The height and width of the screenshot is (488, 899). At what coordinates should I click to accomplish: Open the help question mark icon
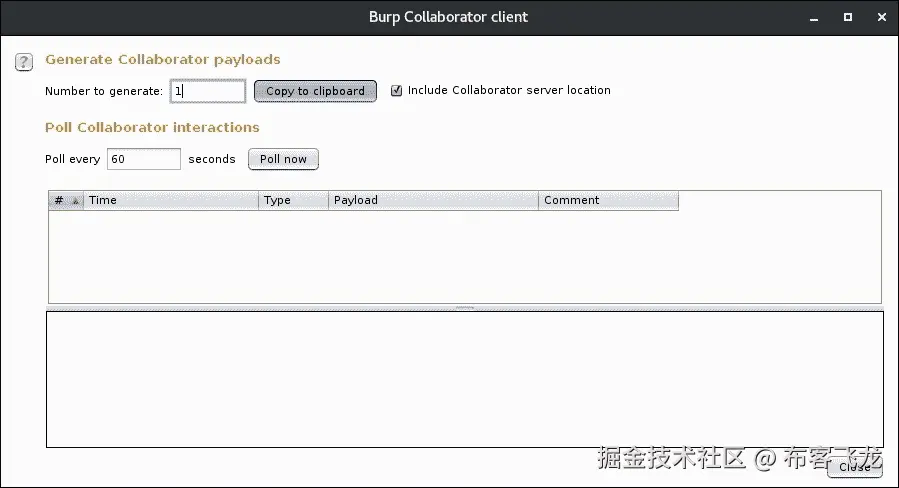[24, 61]
